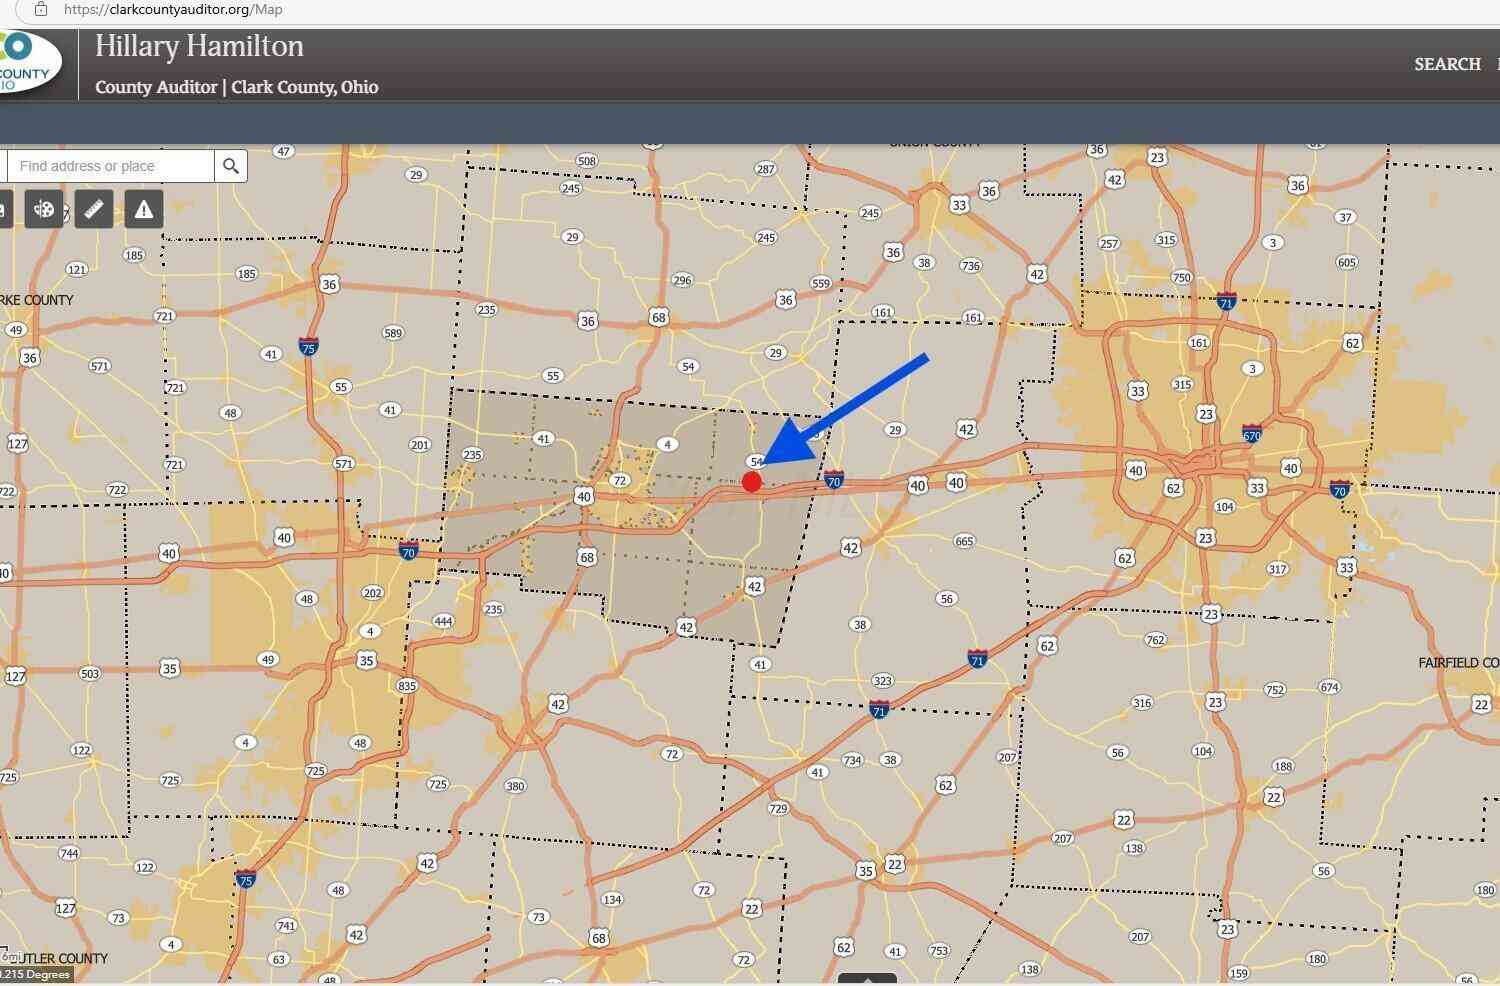The width and height of the screenshot is (1500, 986).
Task: Click the FAIRFIELD CO map label
Action: (1459, 663)
